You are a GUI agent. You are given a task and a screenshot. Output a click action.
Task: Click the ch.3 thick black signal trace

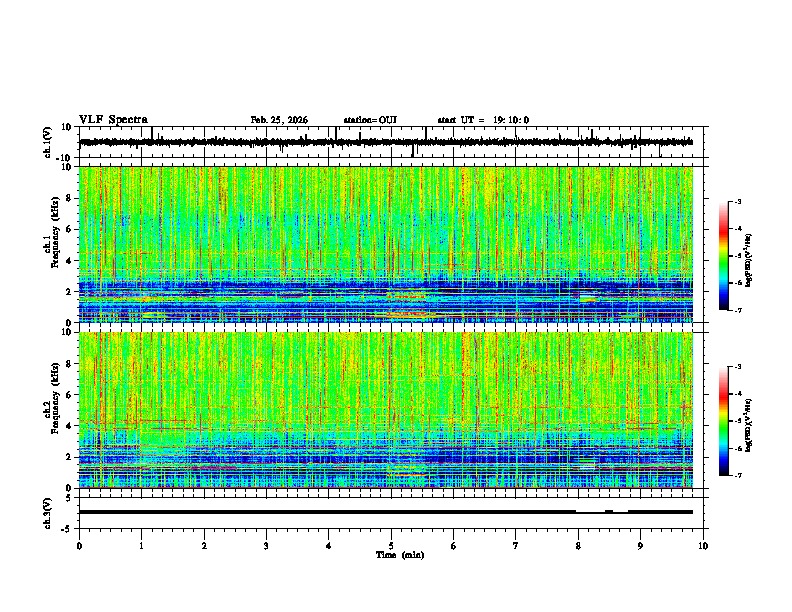[386, 512]
